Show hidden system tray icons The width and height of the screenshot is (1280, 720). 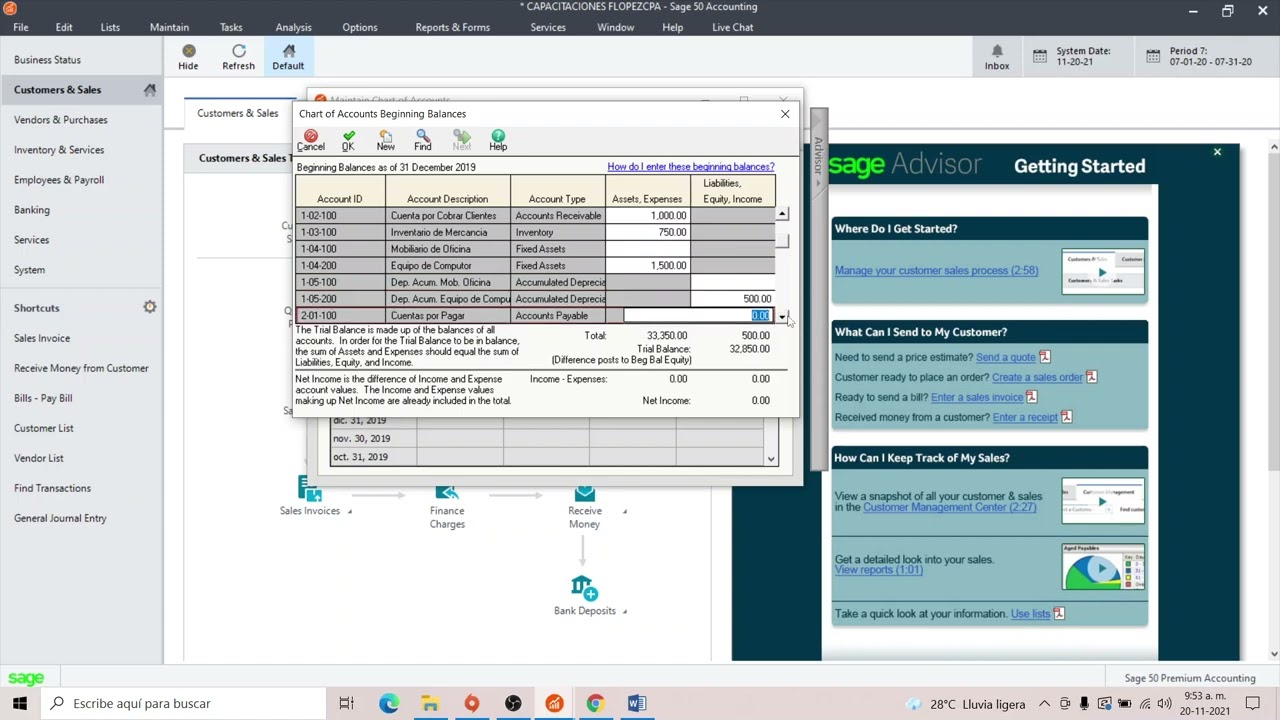pyautogui.click(x=1044, y=703)
